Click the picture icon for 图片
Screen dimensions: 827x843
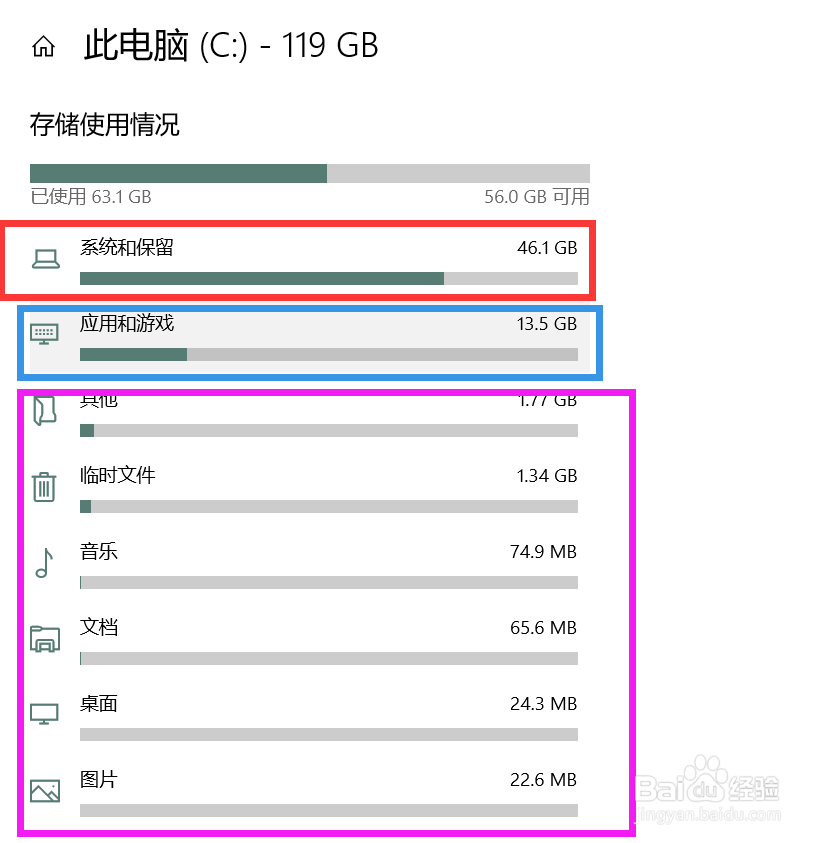pos(45,791)
